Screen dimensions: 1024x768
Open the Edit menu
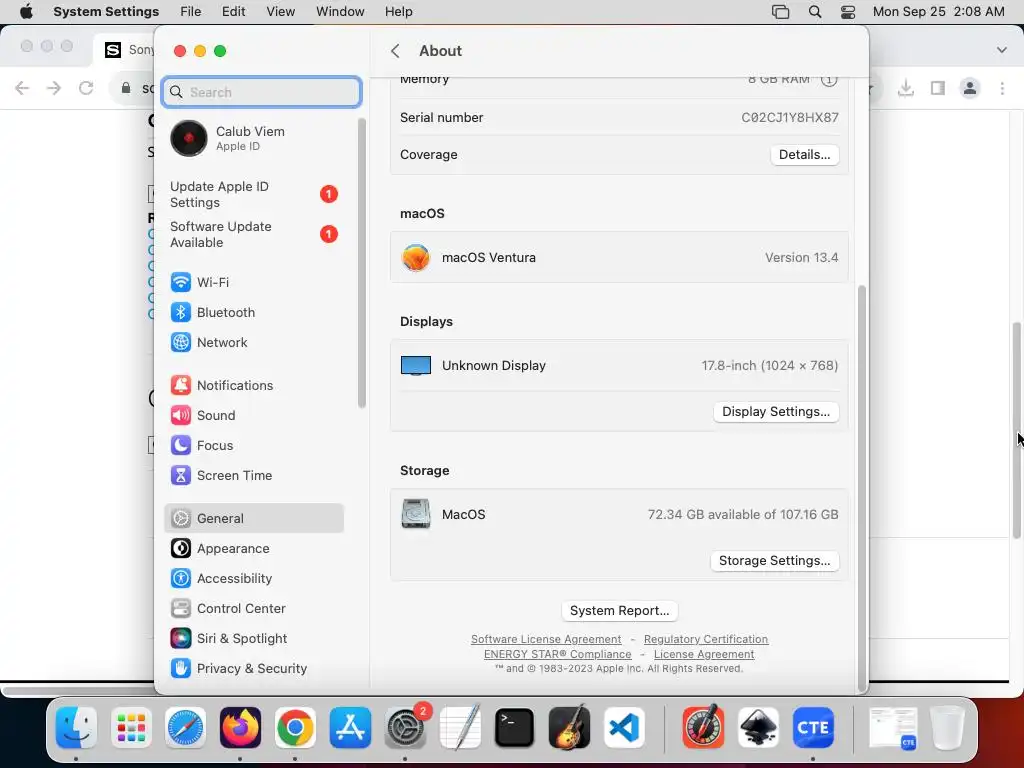pos(233,12)
